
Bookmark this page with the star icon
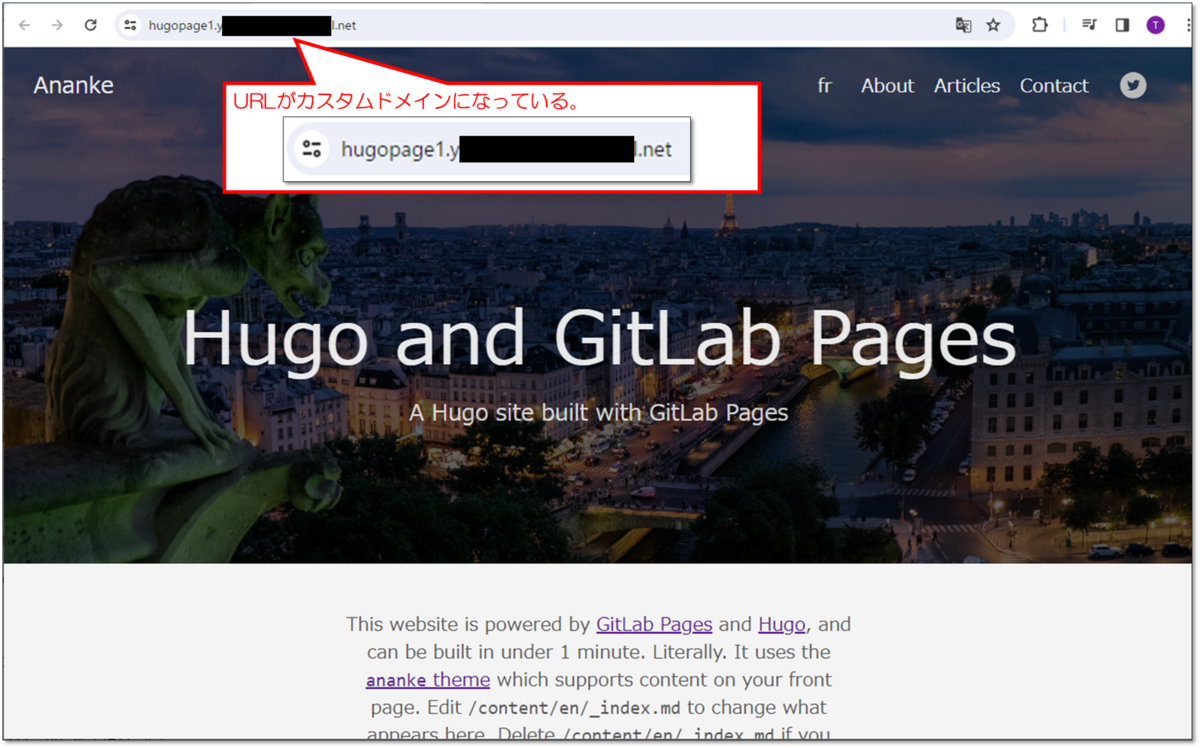pyautogui.click(x=993, y=25)
